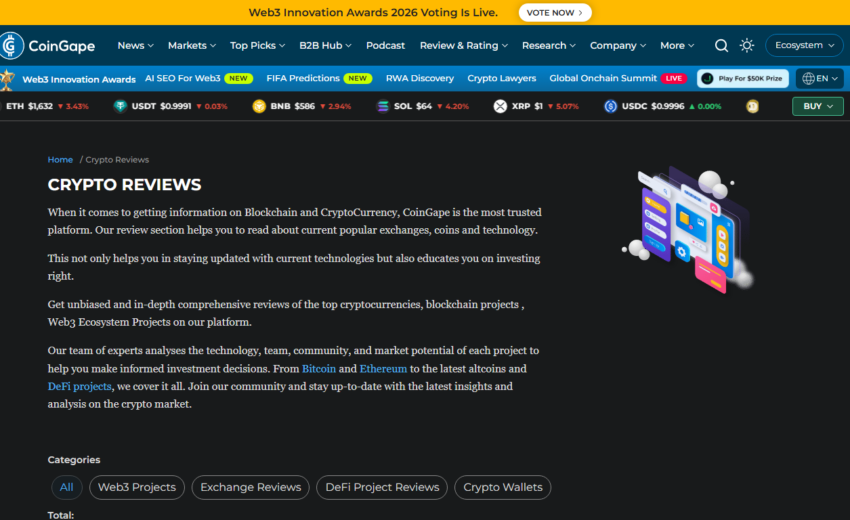
Task: Open Web3 Innovation Awards link
Action: (x=79, y=79)
